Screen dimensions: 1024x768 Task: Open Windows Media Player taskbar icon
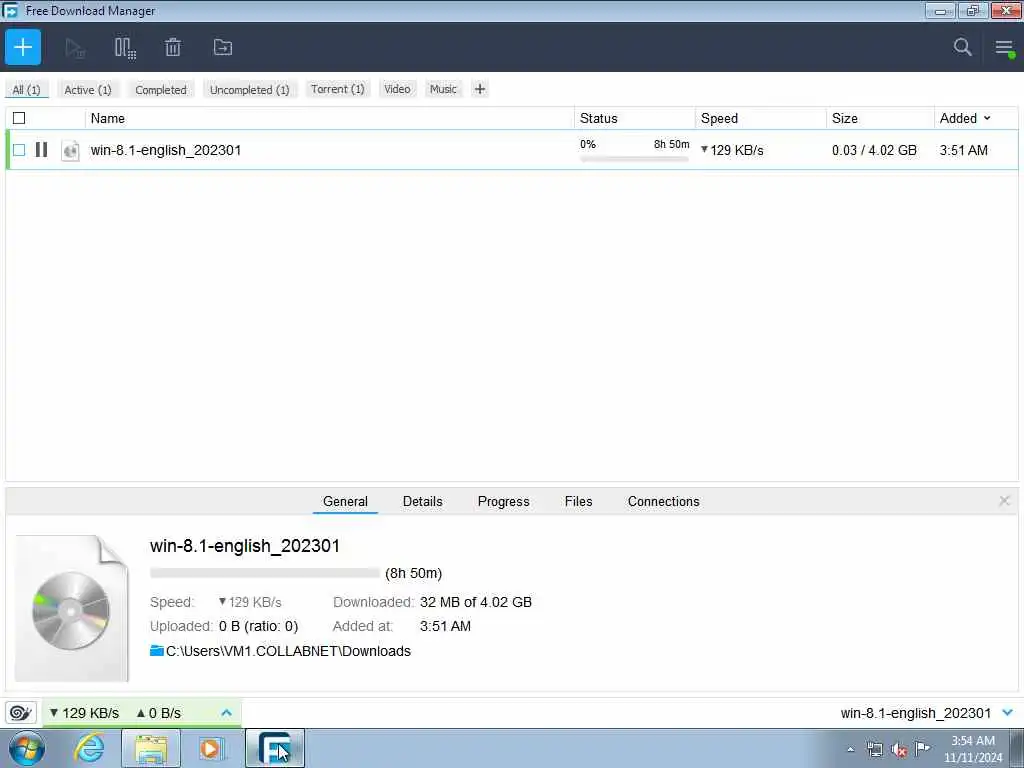coord(212,748)
